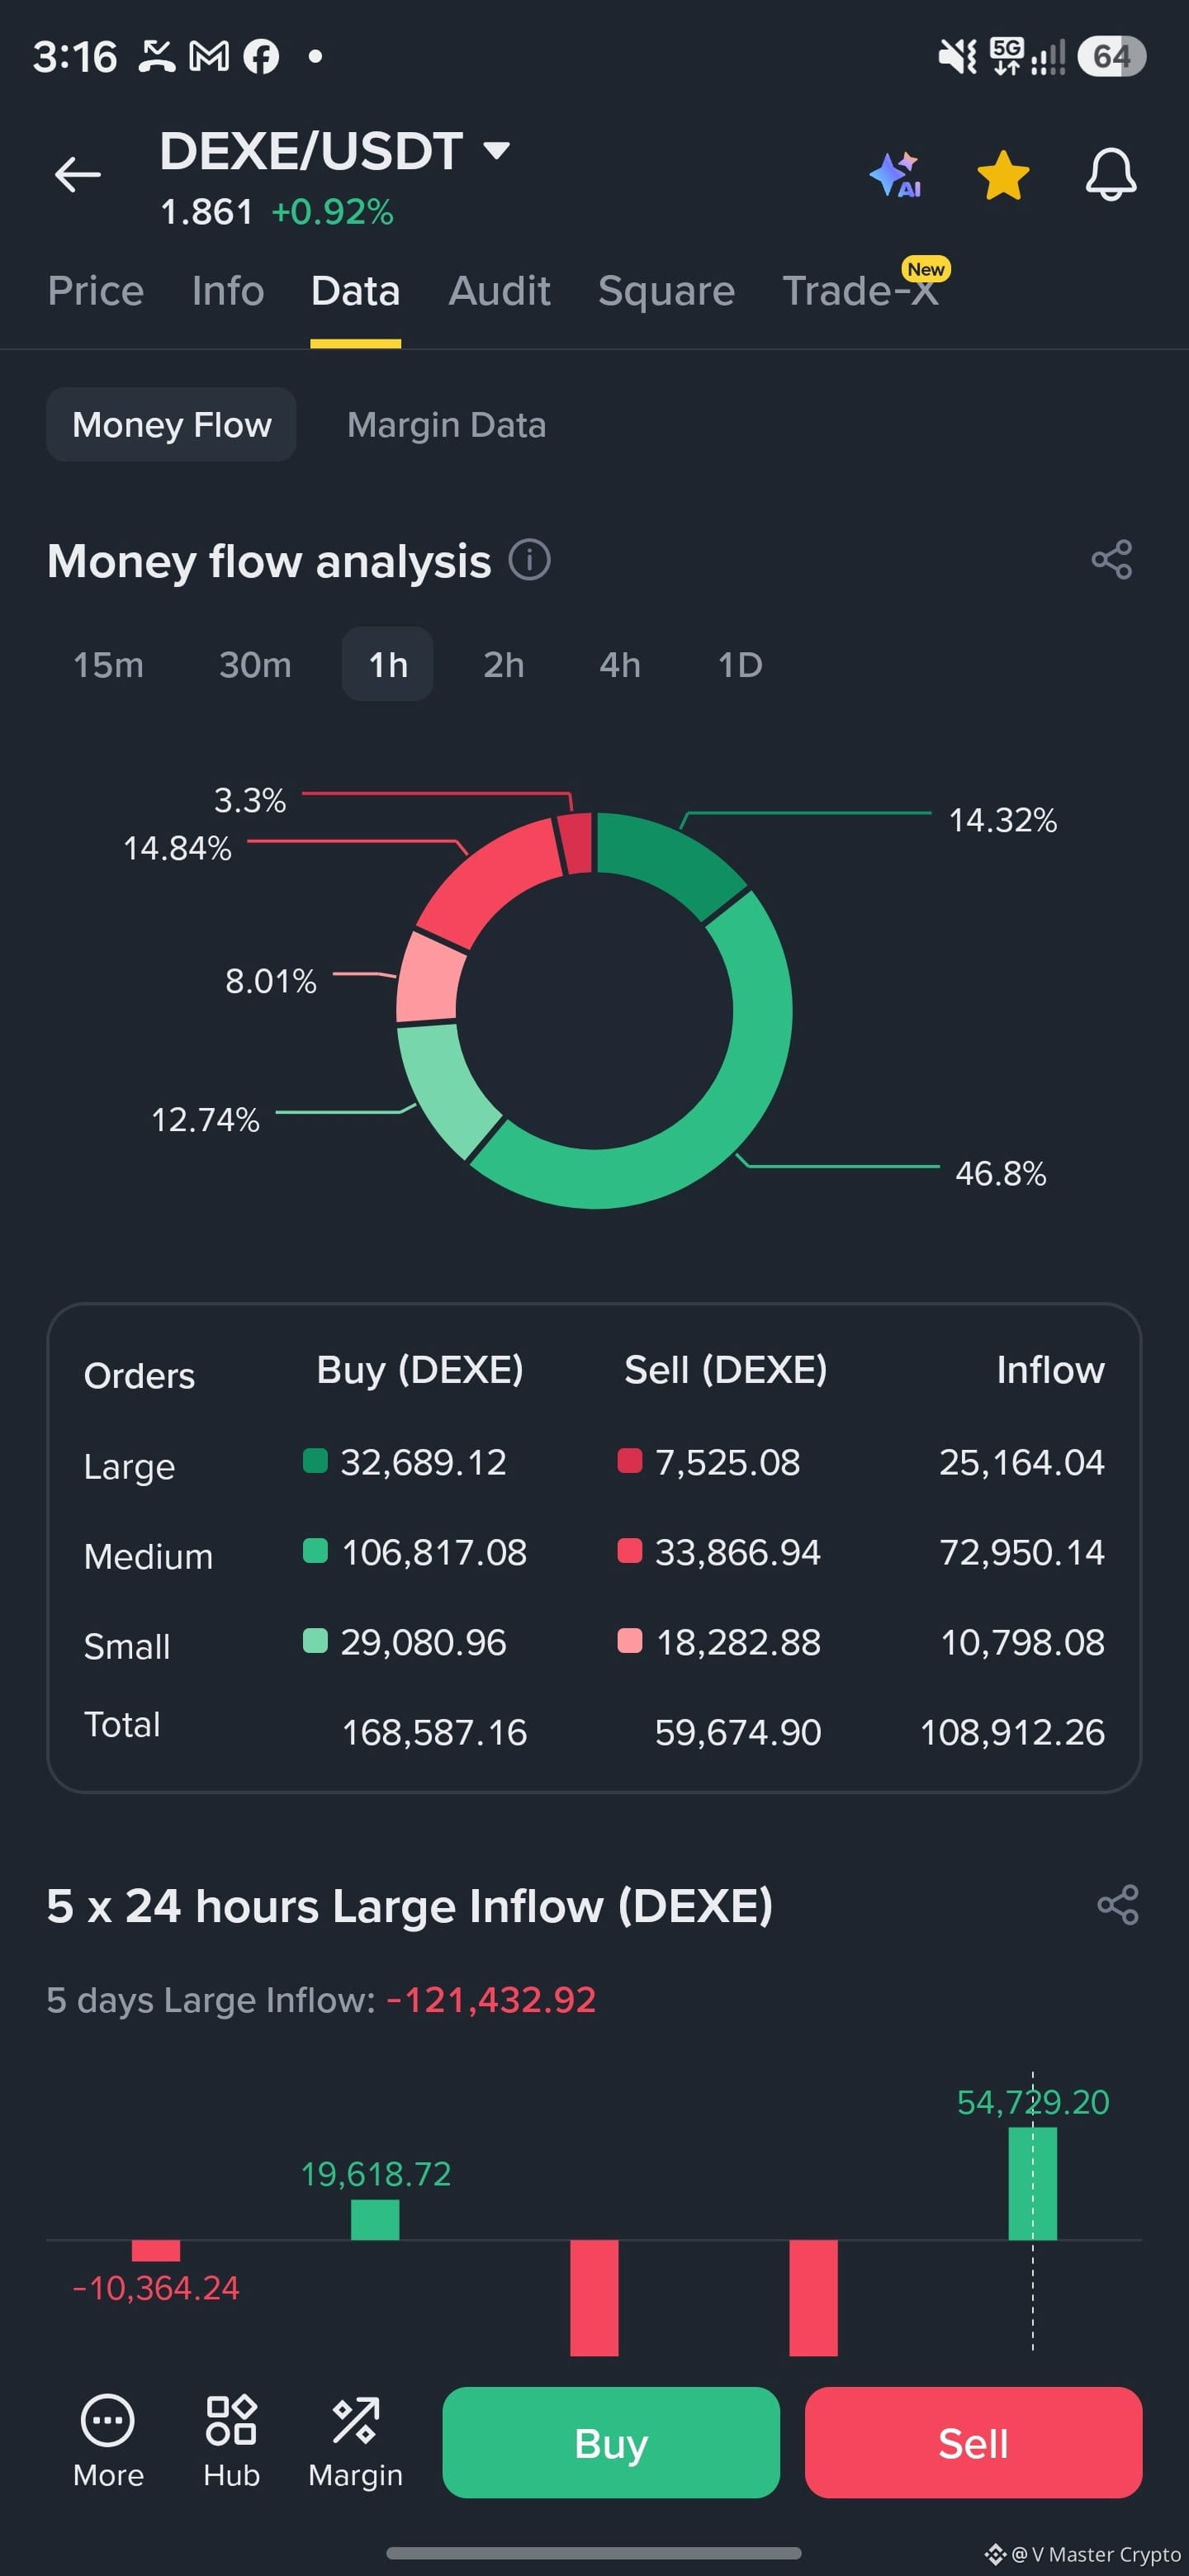Expand the DEXE/USDT pair dropdown
The height and width of the screenshot is (2576, 1189).
(497, 151)
